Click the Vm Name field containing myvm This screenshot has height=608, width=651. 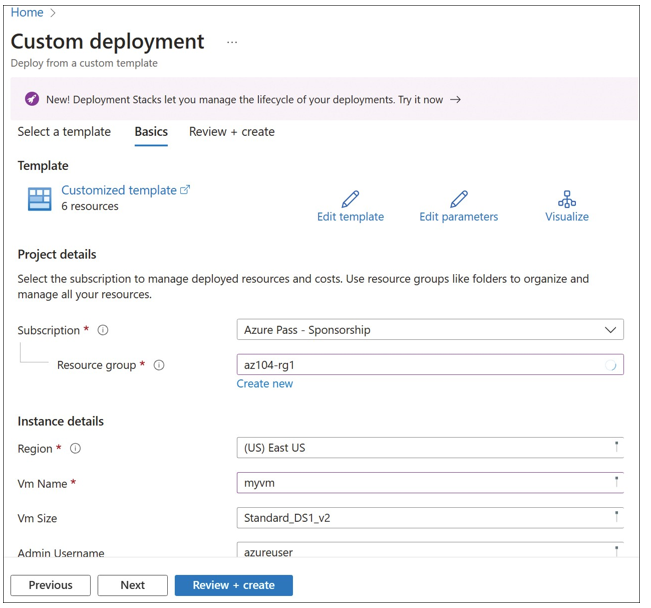pyautogui.click(x=430, y=483)
